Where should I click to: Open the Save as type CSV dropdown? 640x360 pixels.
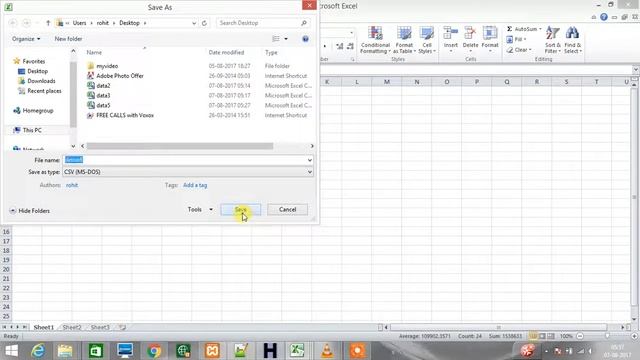188,172
